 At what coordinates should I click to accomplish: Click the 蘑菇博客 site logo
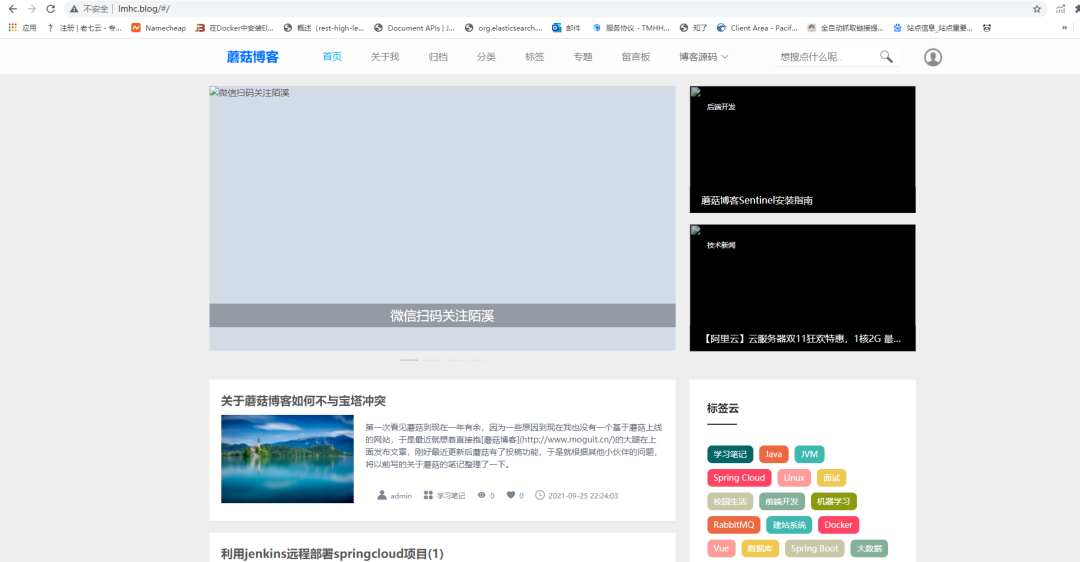point(253,57)
